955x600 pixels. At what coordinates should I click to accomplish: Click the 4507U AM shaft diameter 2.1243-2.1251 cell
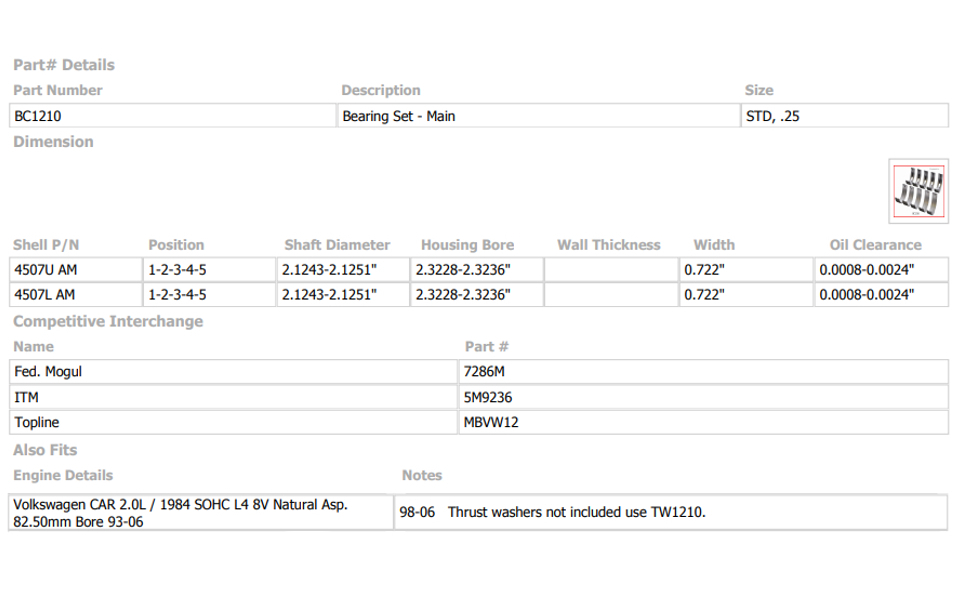(343, 270)
